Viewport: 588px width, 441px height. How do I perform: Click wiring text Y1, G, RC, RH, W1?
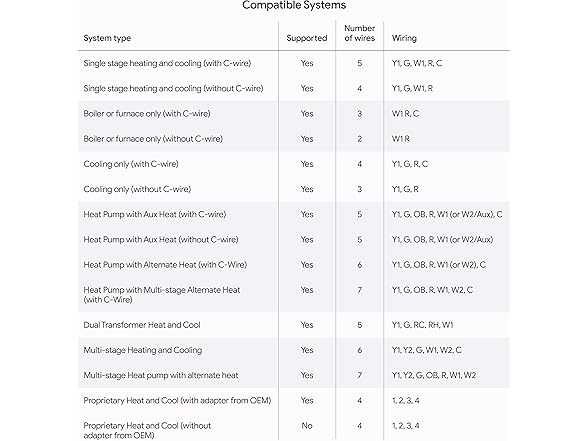click(x=423, y=325)
